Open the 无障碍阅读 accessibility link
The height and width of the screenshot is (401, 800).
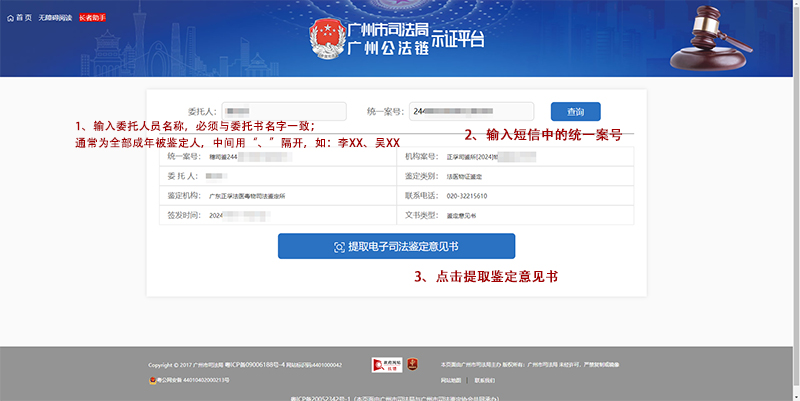pos(55,18)
